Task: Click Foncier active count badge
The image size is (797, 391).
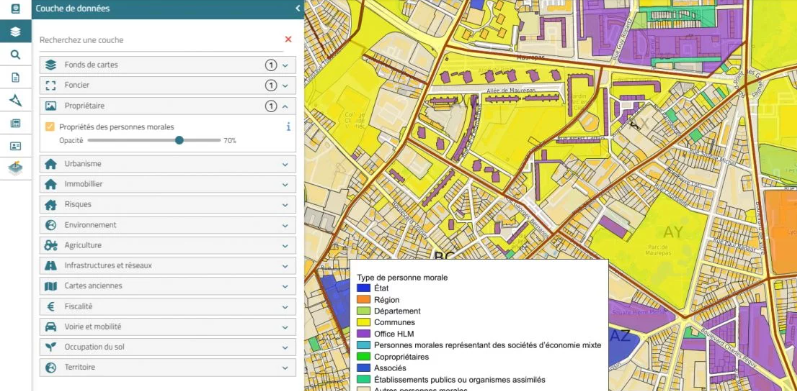Action: (x=271, y=85)
